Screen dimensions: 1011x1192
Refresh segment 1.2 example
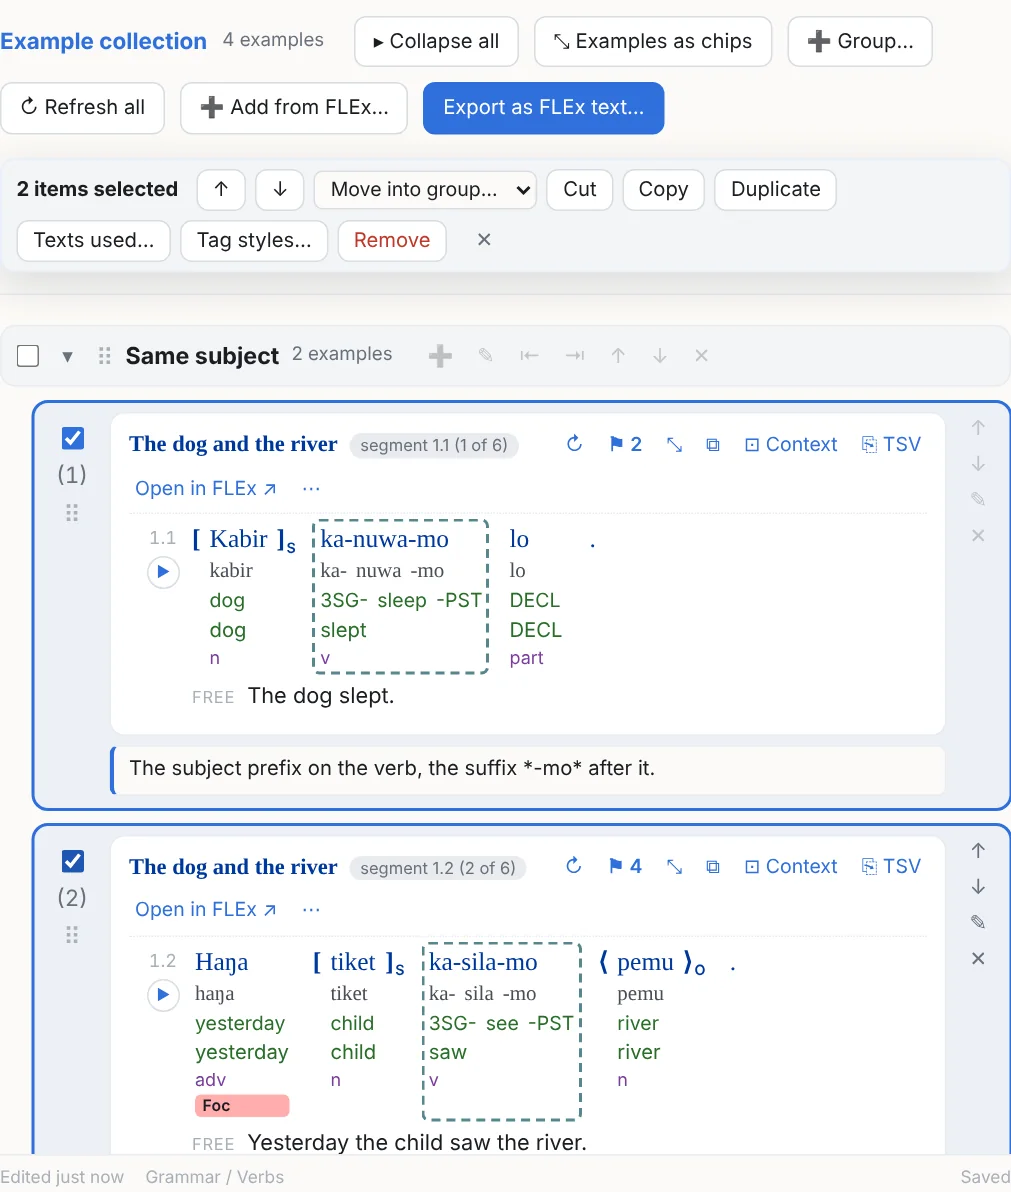coord(575,866)
